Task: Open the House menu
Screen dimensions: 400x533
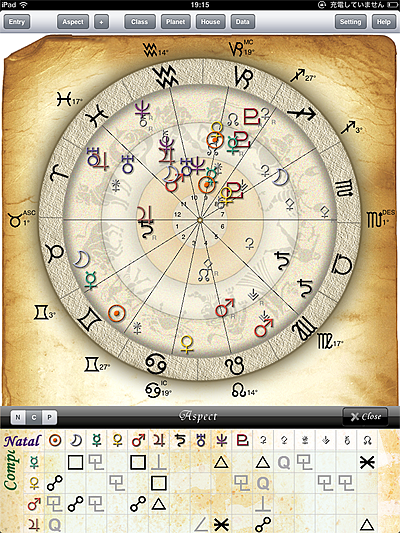Action: (x=210, y=22)
